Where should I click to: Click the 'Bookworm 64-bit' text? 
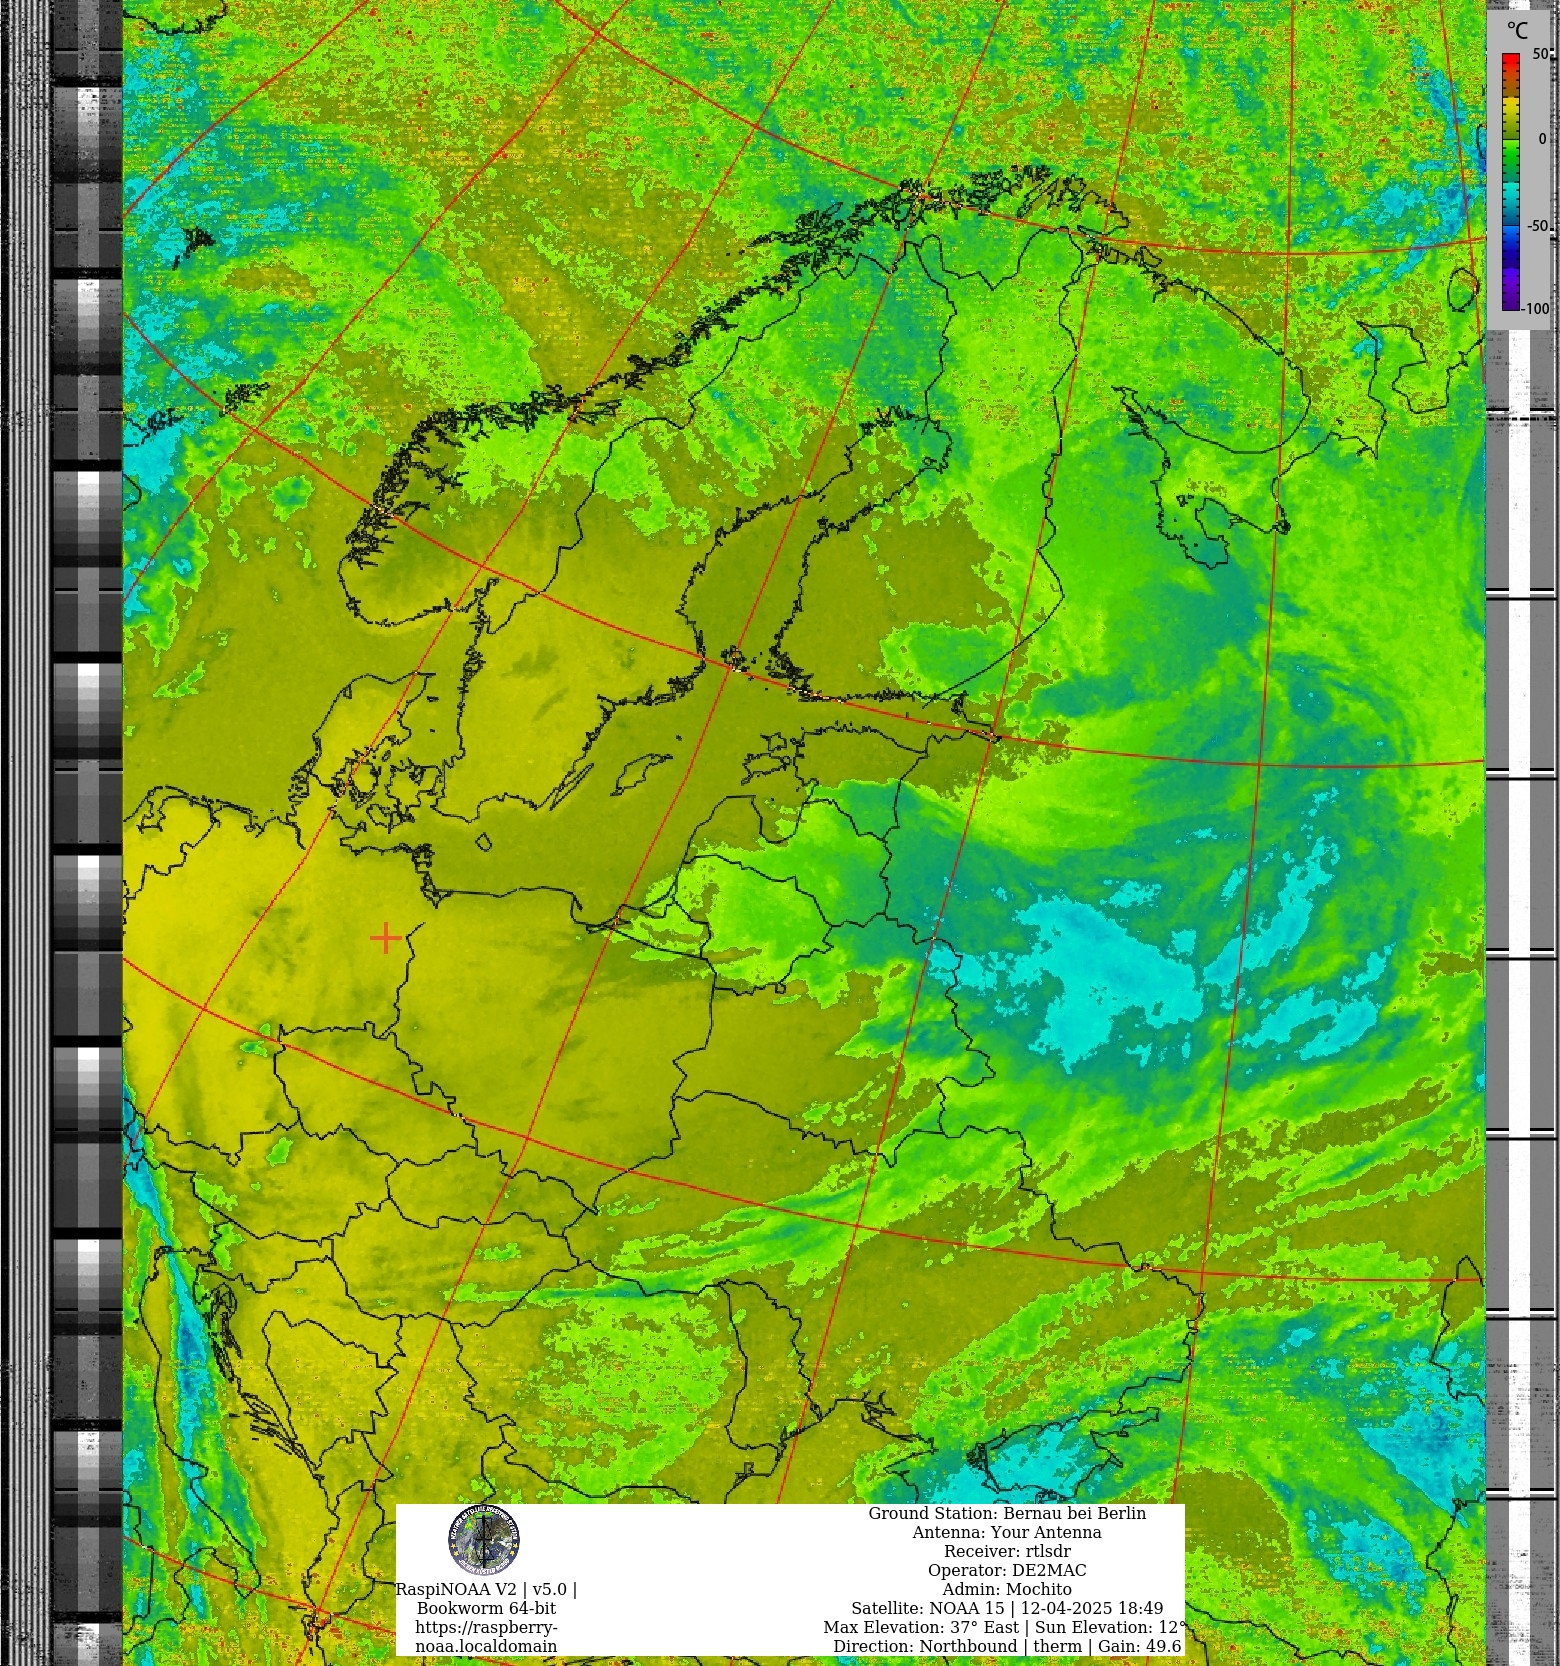(486, 1608)
